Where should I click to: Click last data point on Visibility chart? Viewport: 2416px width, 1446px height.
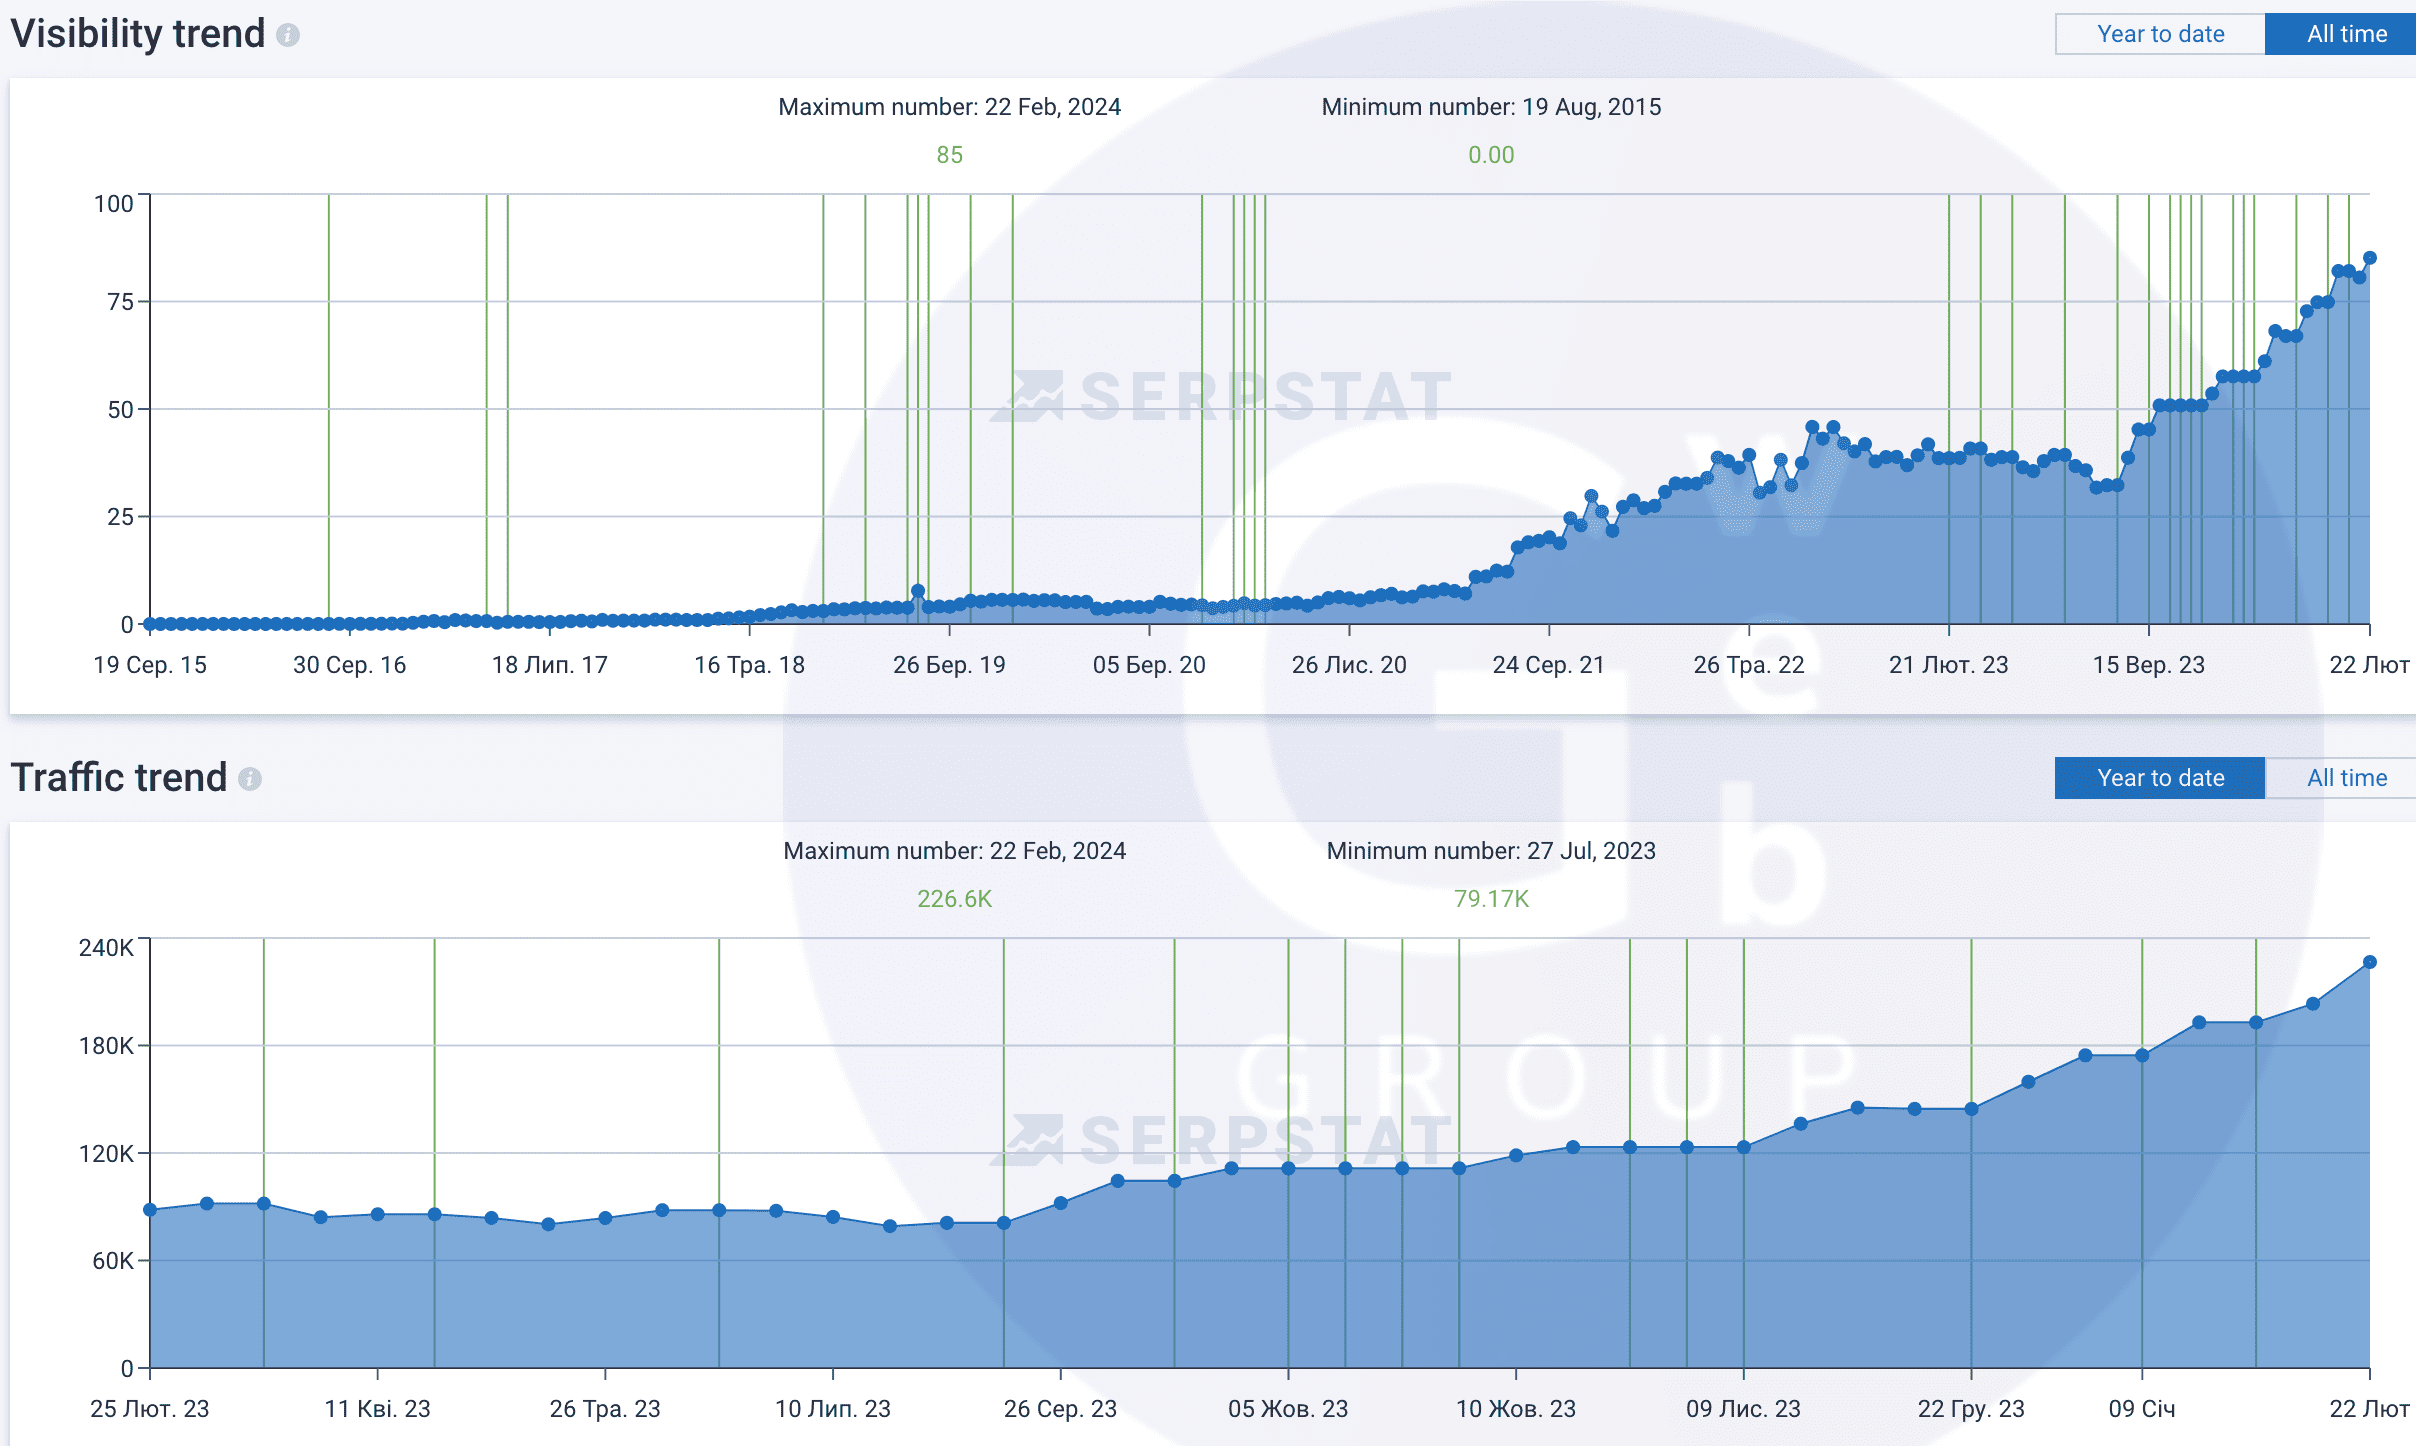[x=2369, y=258]
